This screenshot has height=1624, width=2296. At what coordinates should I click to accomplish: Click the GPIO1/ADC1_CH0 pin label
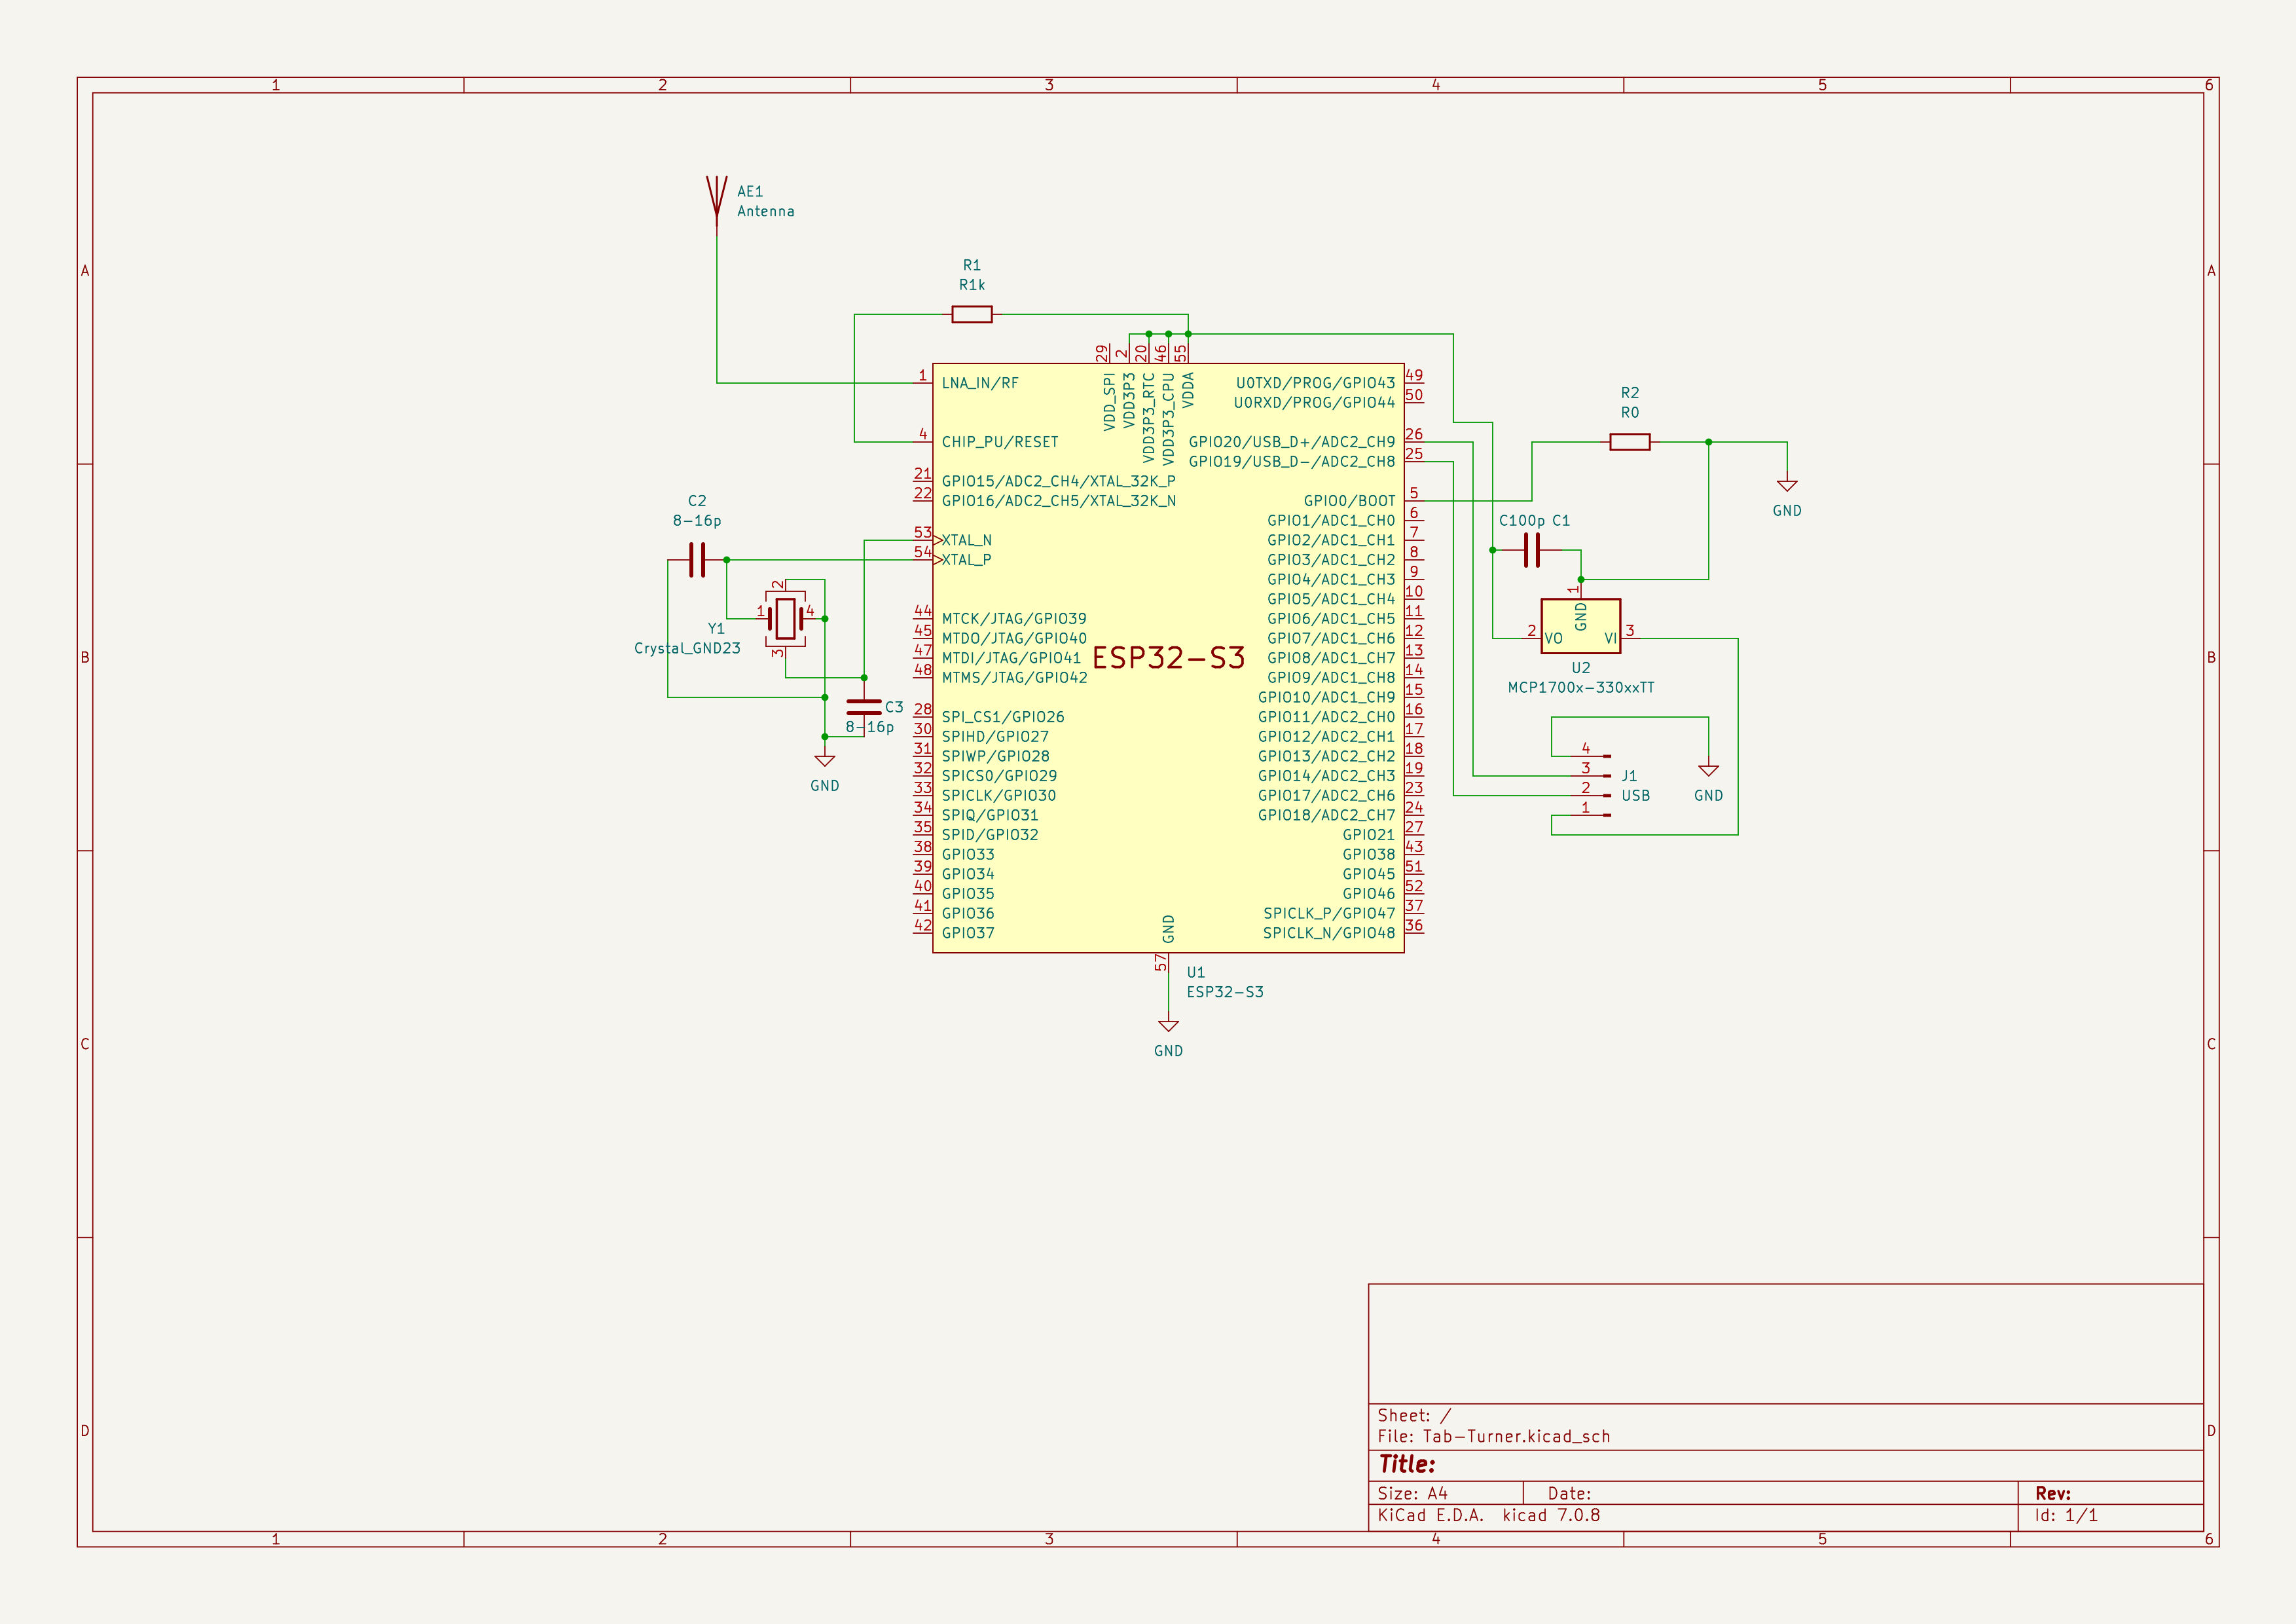pos(1330,521)
